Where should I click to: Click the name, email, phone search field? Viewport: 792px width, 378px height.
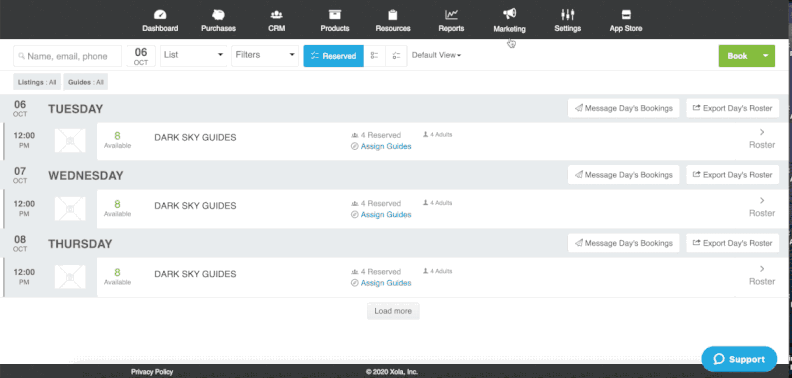pyautogui.click(x=67, y=56)
